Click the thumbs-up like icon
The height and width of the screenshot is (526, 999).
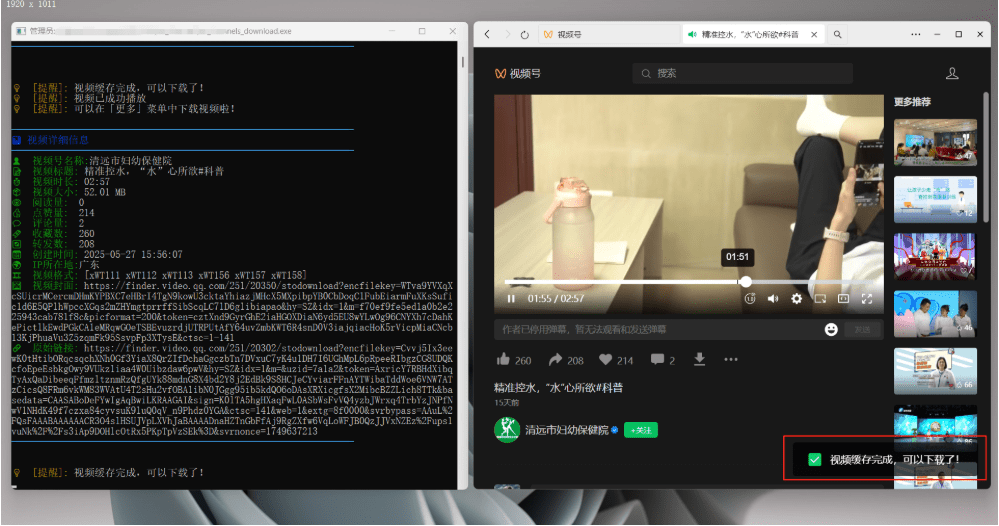tap(503, 360)
